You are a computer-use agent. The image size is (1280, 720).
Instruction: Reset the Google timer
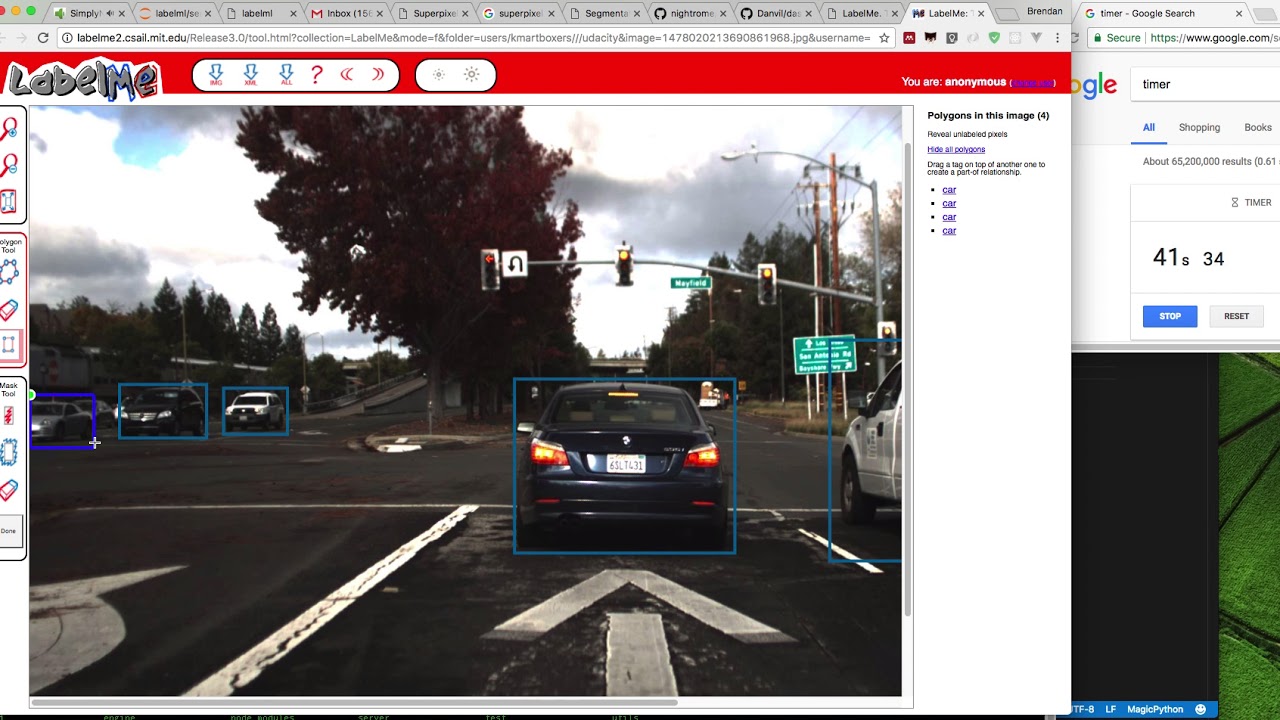[x=1236, y=316]
